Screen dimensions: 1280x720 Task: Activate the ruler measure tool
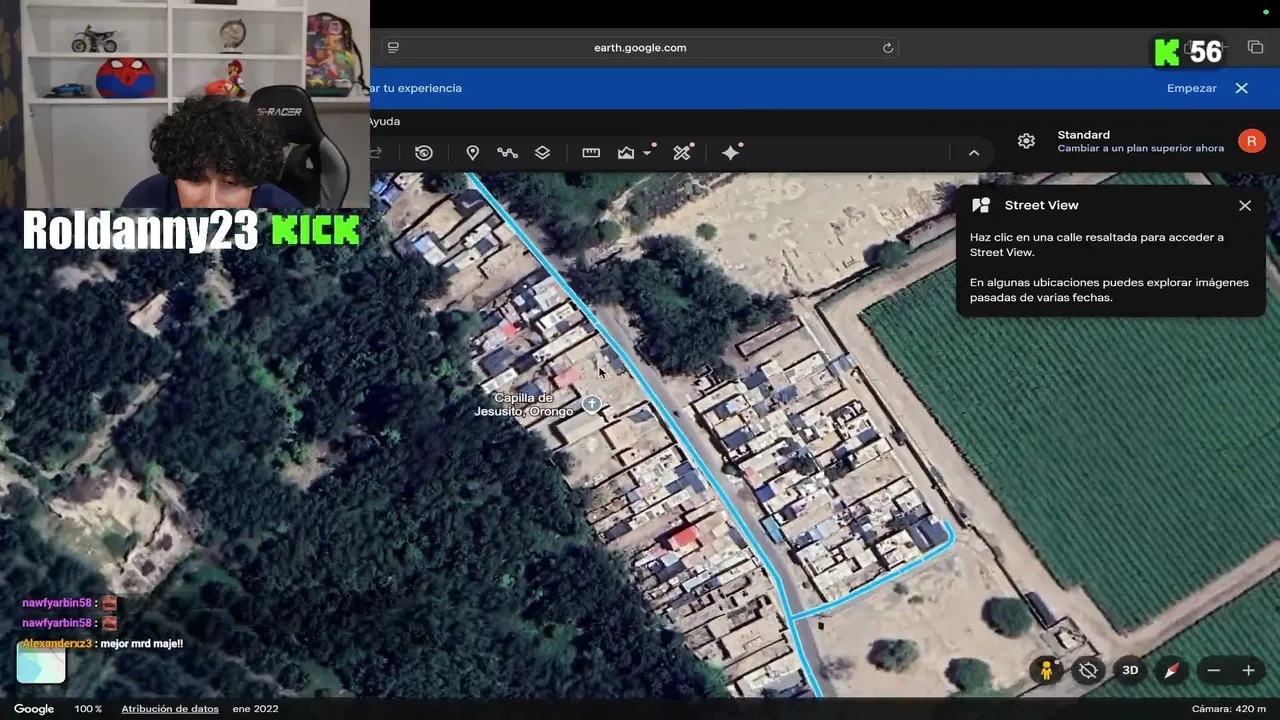pos(591,153)
